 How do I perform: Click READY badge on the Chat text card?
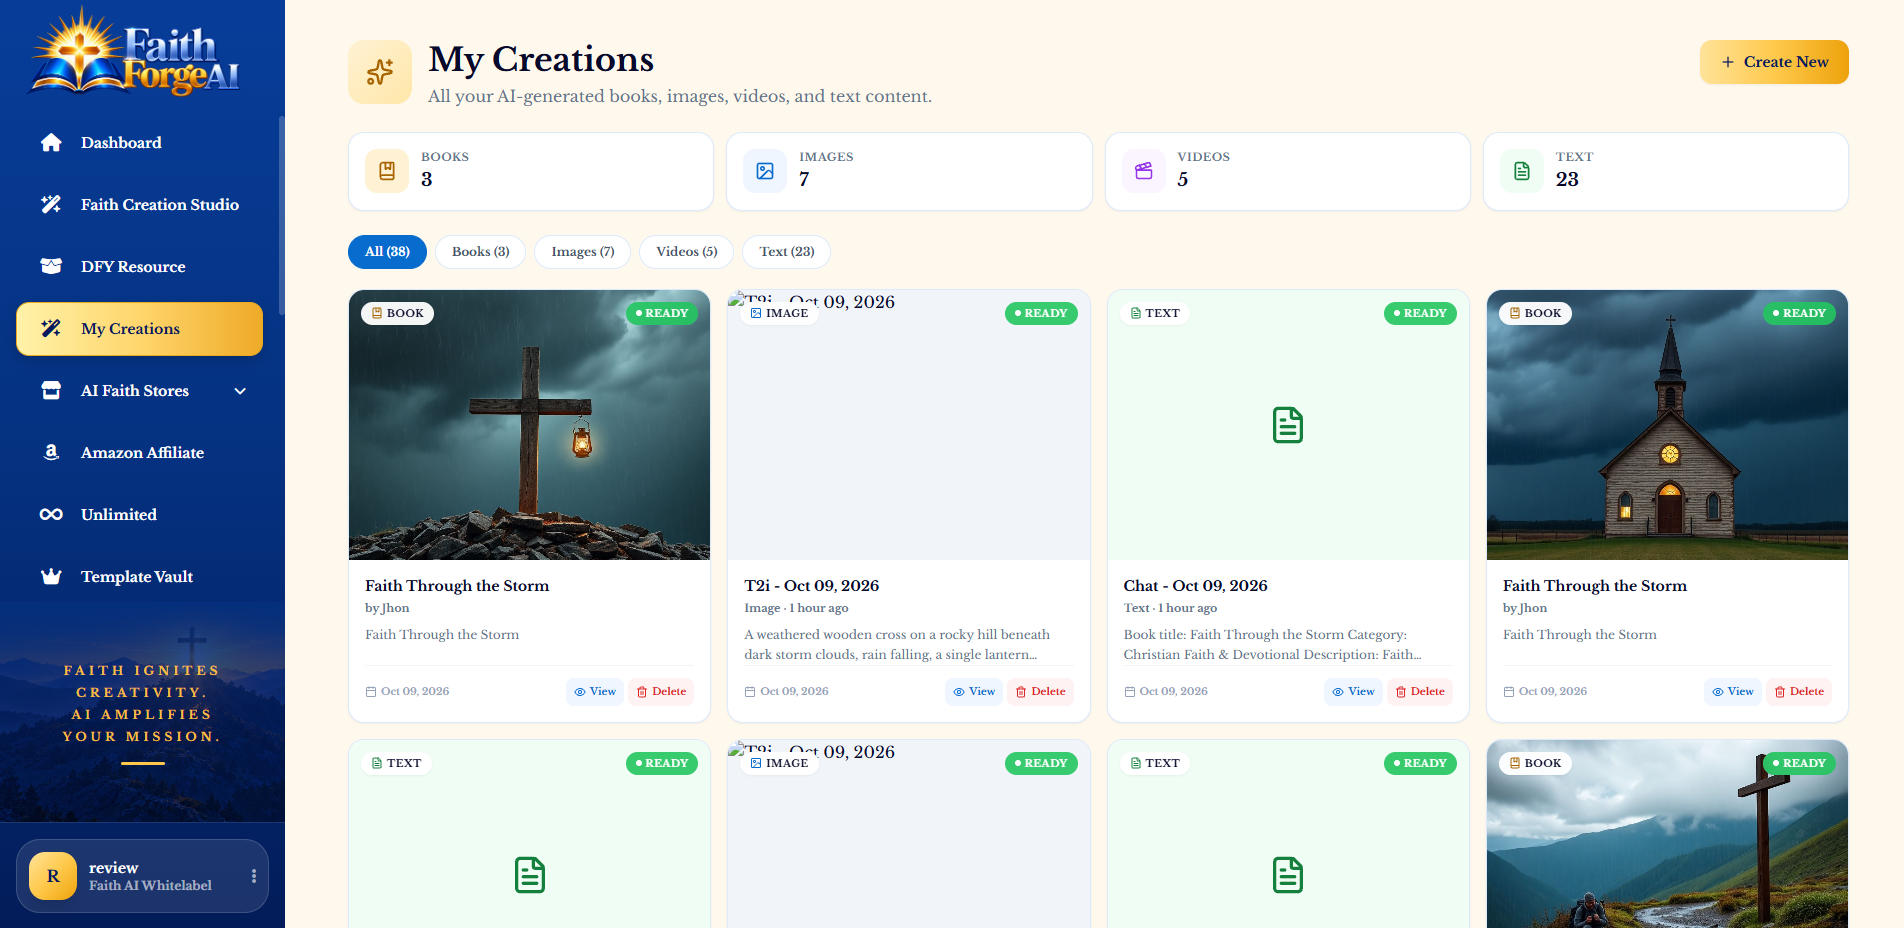1420,313
